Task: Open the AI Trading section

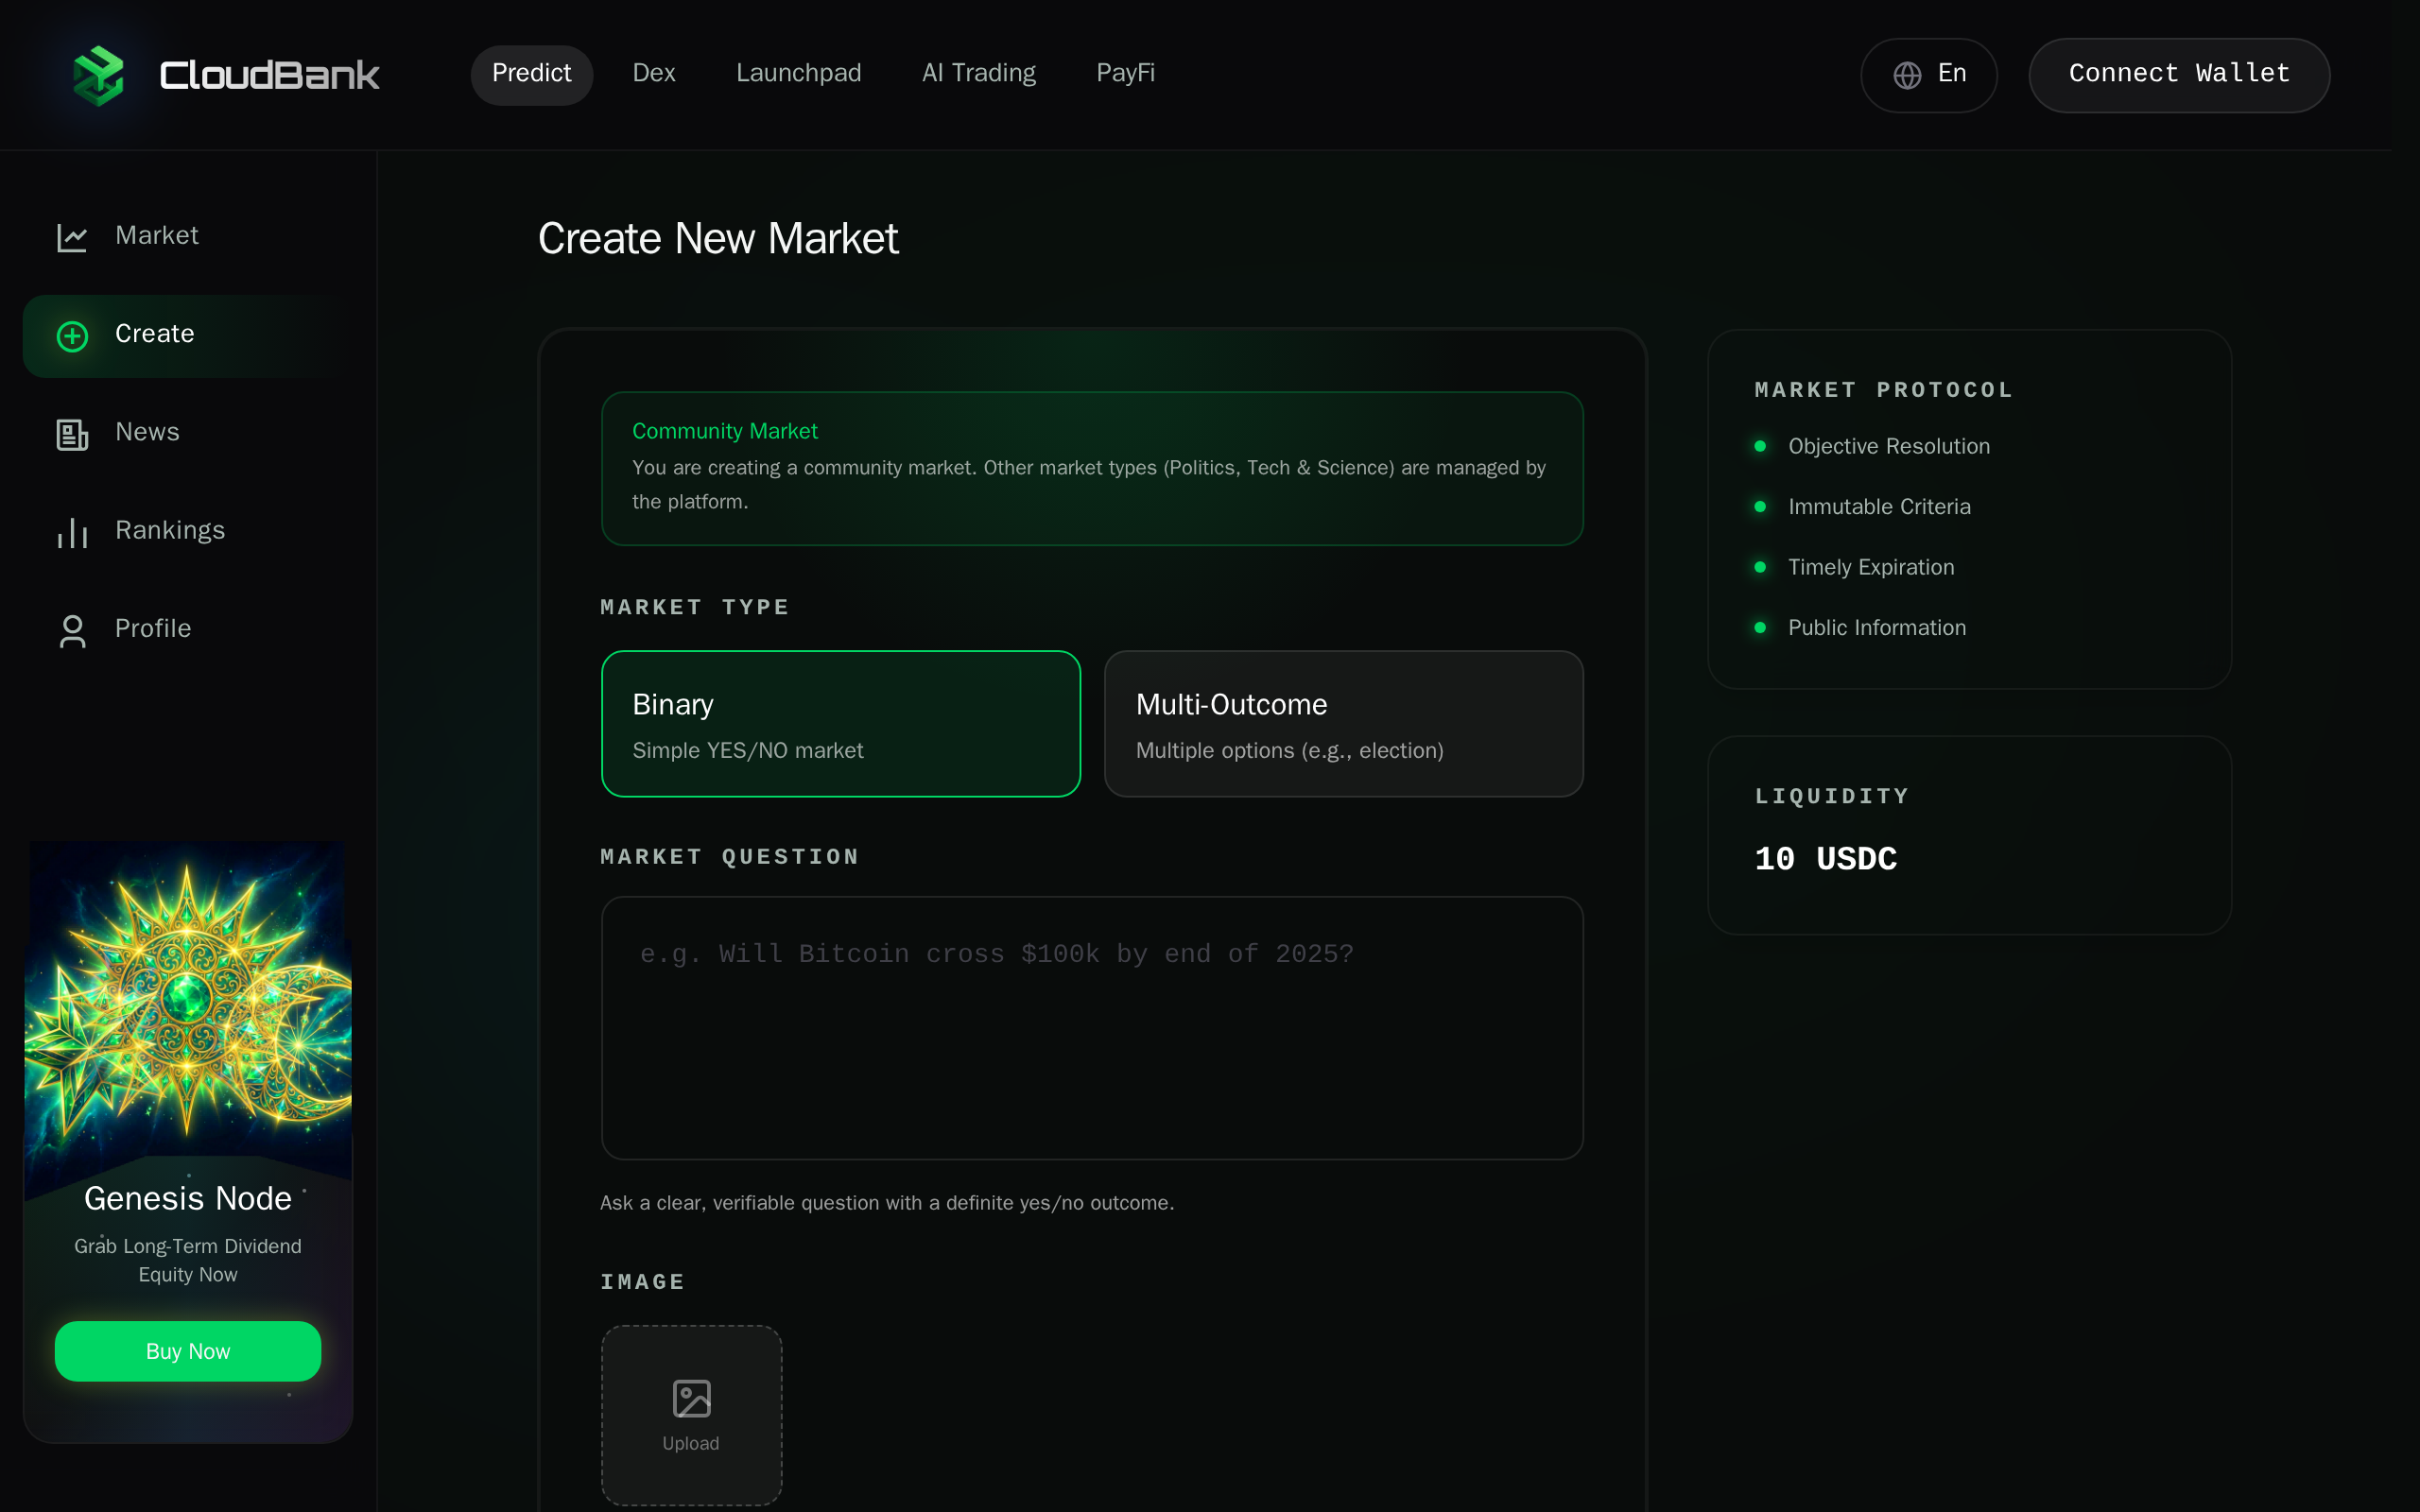Action: point(978,73)
